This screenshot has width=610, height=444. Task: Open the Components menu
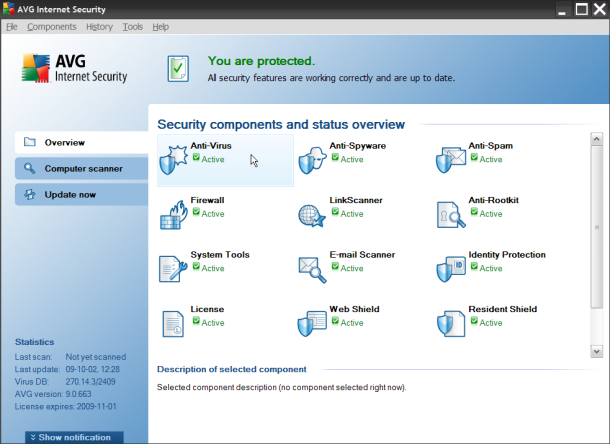pyautogui.click(x=52, y=27)
